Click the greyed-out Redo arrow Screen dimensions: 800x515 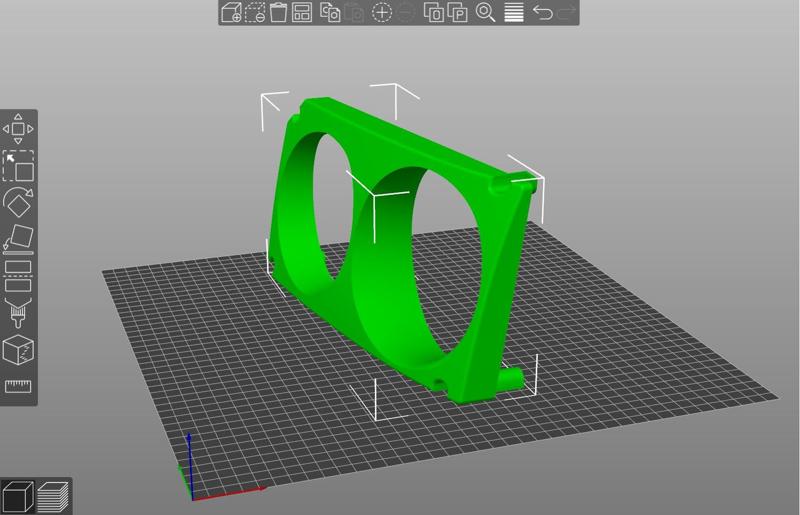click(x=566, y=12)
